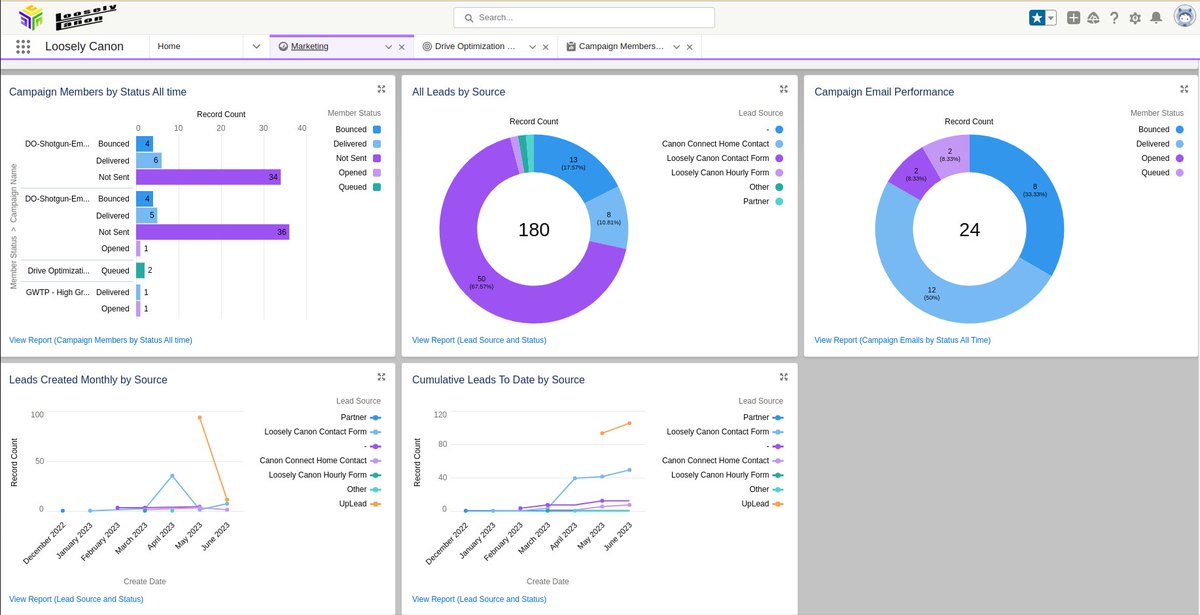View the notifications bell

click(x=1156, y=17)
